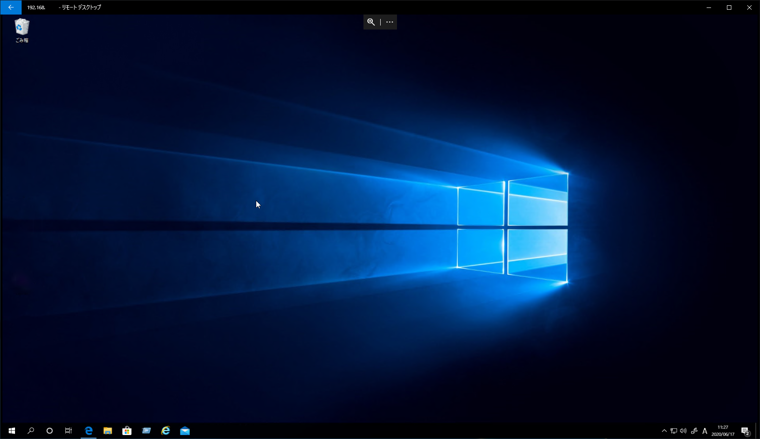Maximize or restore the Remote Desktop window
The width and height of the screenshot is (760, 439).
[729, 7]
